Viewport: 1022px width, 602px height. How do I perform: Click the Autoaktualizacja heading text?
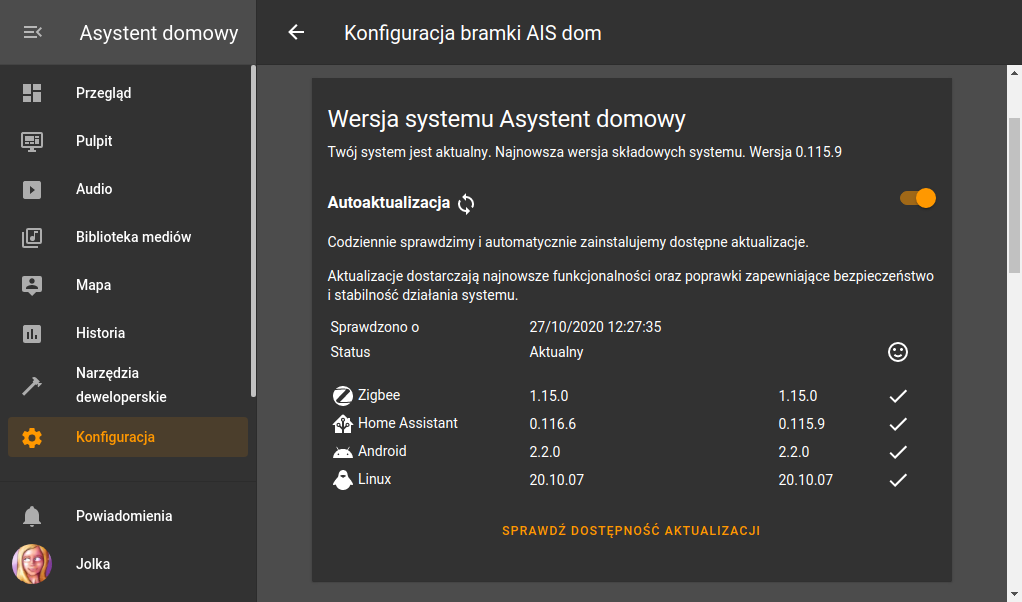pyautogui.click(x=388, y=203)
